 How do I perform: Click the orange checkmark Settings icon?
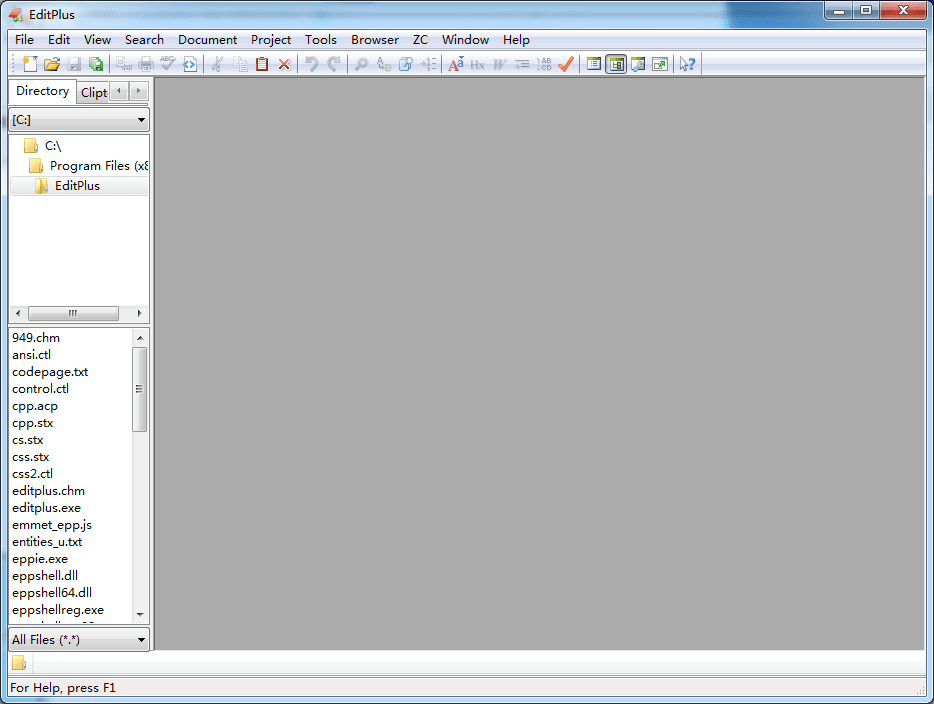coord(566,64)
